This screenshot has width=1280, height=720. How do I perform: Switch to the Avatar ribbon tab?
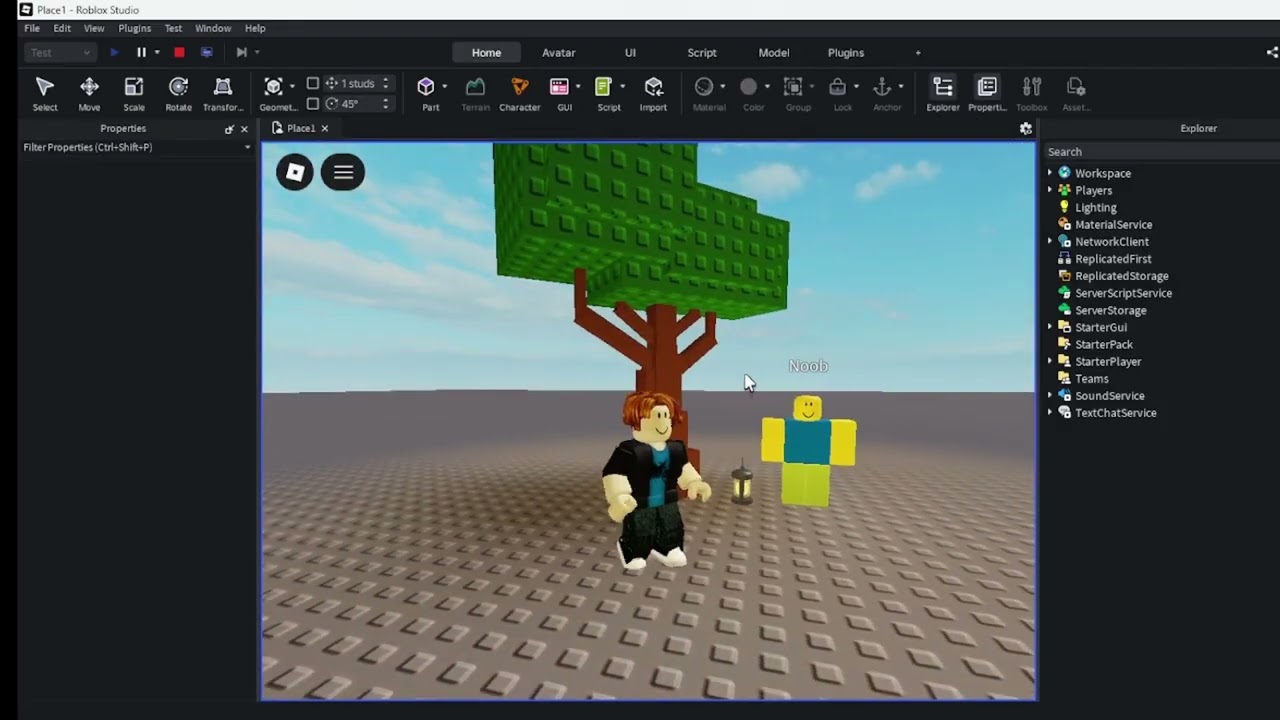coord(558,52)
